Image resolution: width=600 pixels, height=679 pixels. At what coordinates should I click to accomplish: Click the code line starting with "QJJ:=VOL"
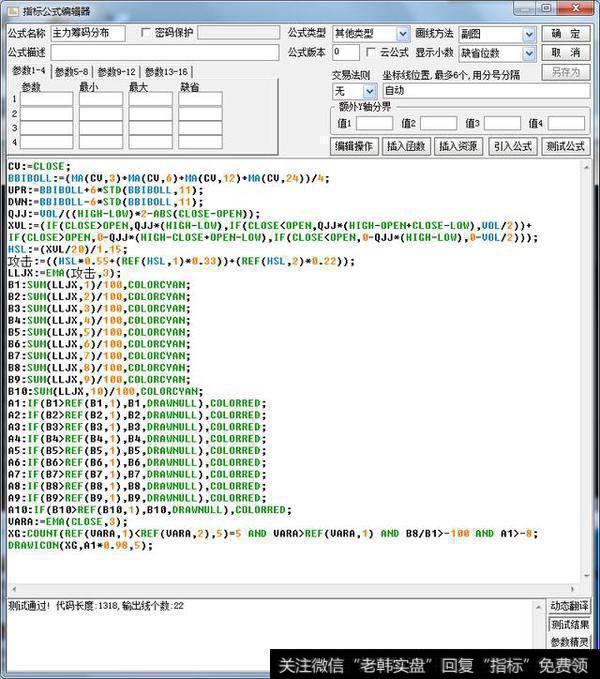click(x=134, y=214)
